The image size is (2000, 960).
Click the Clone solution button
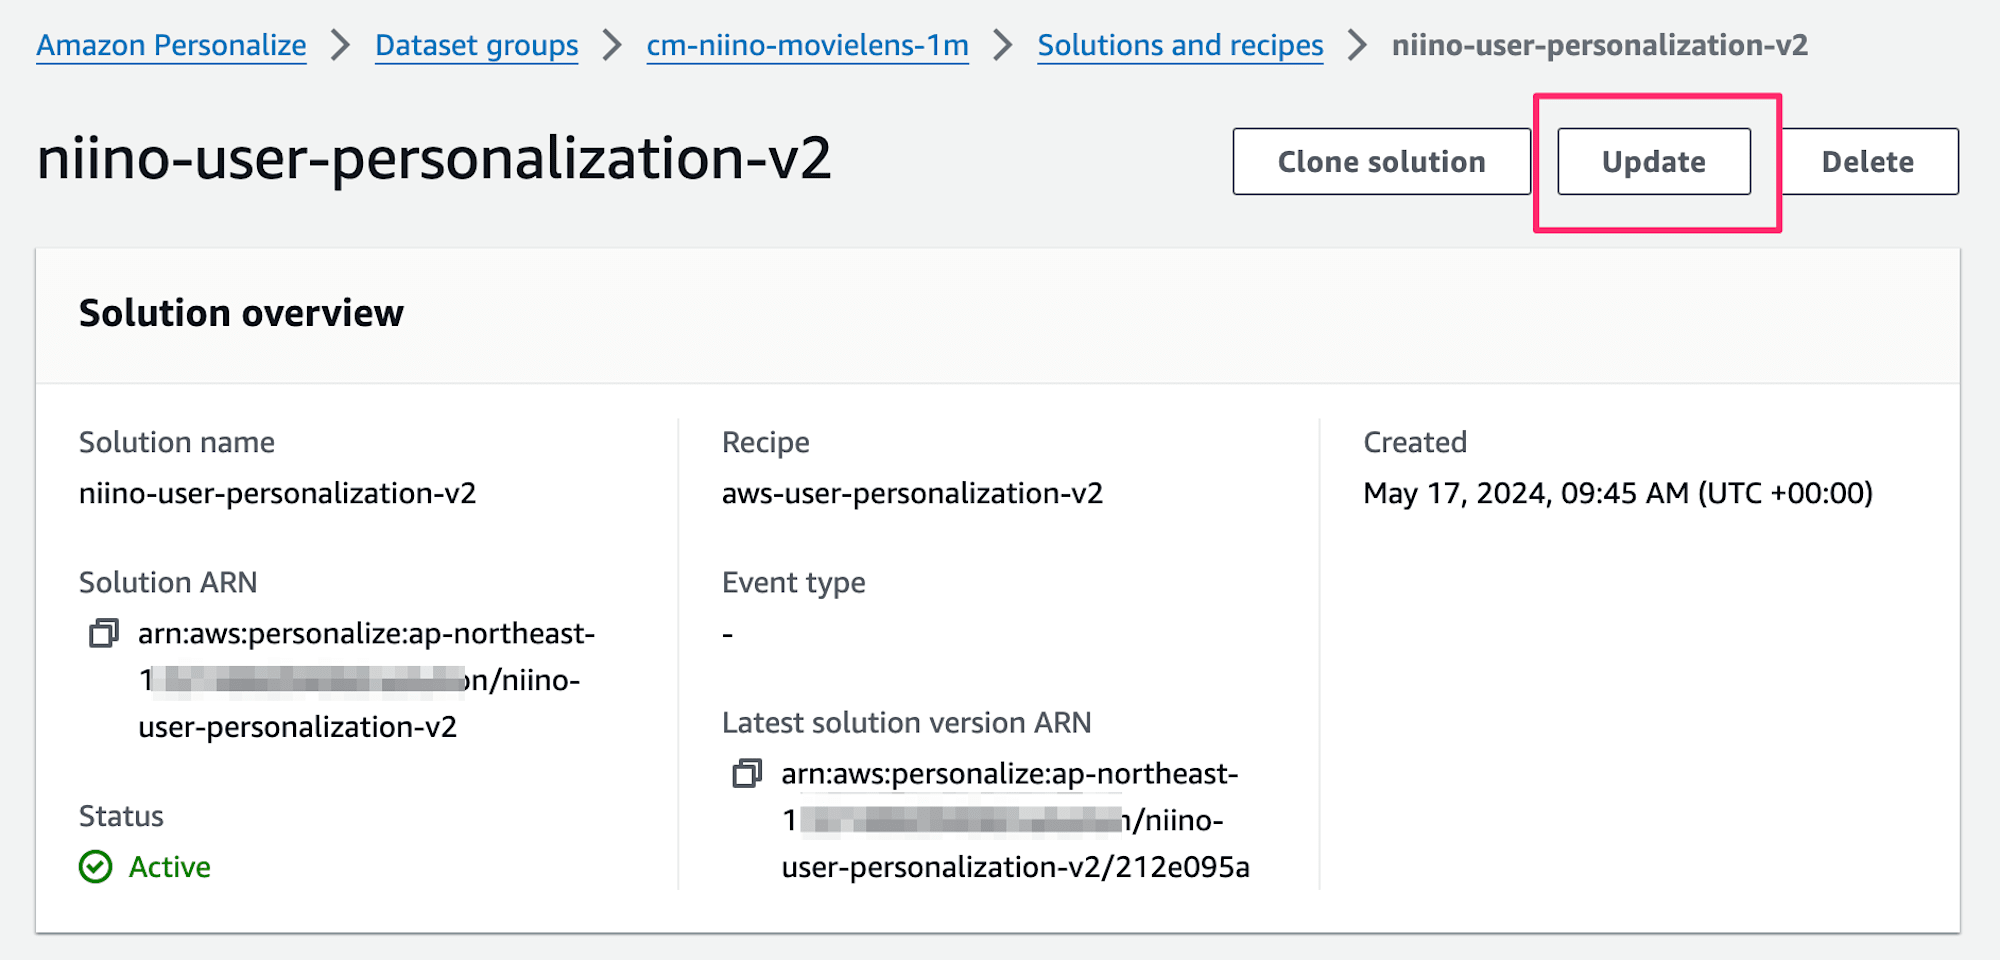pos(1381,161)
